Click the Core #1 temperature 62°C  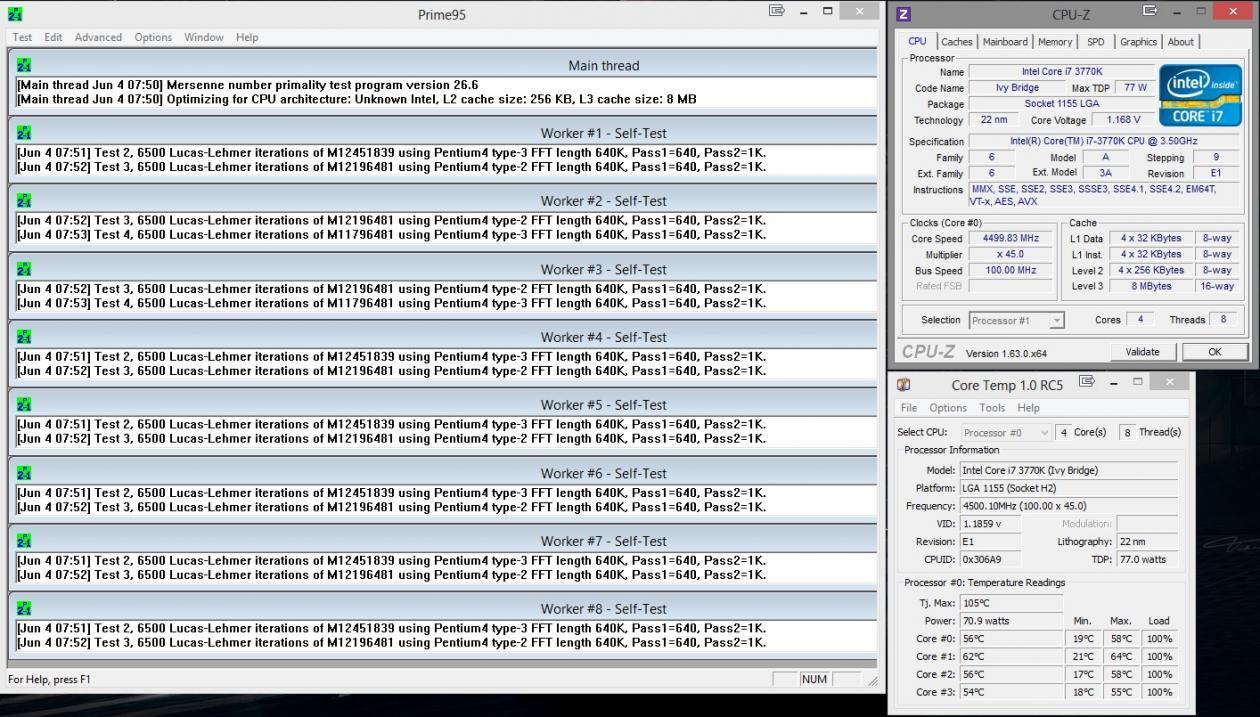1011,657
